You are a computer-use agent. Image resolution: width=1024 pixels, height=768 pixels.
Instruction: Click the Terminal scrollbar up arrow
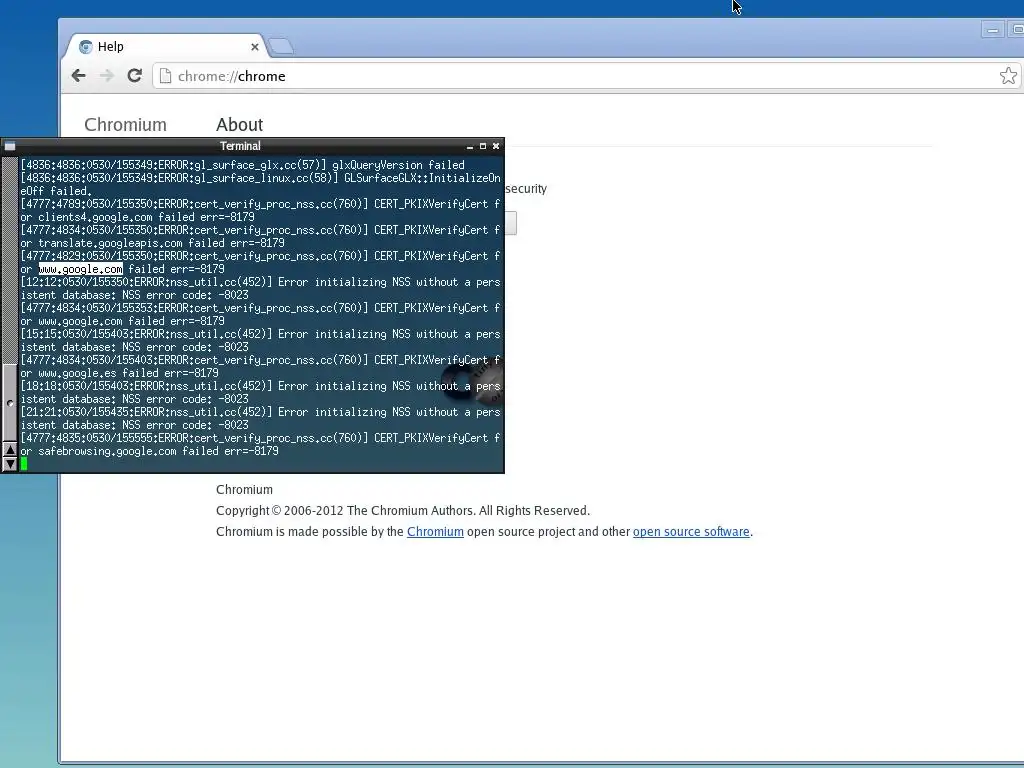tap(10, 450)
